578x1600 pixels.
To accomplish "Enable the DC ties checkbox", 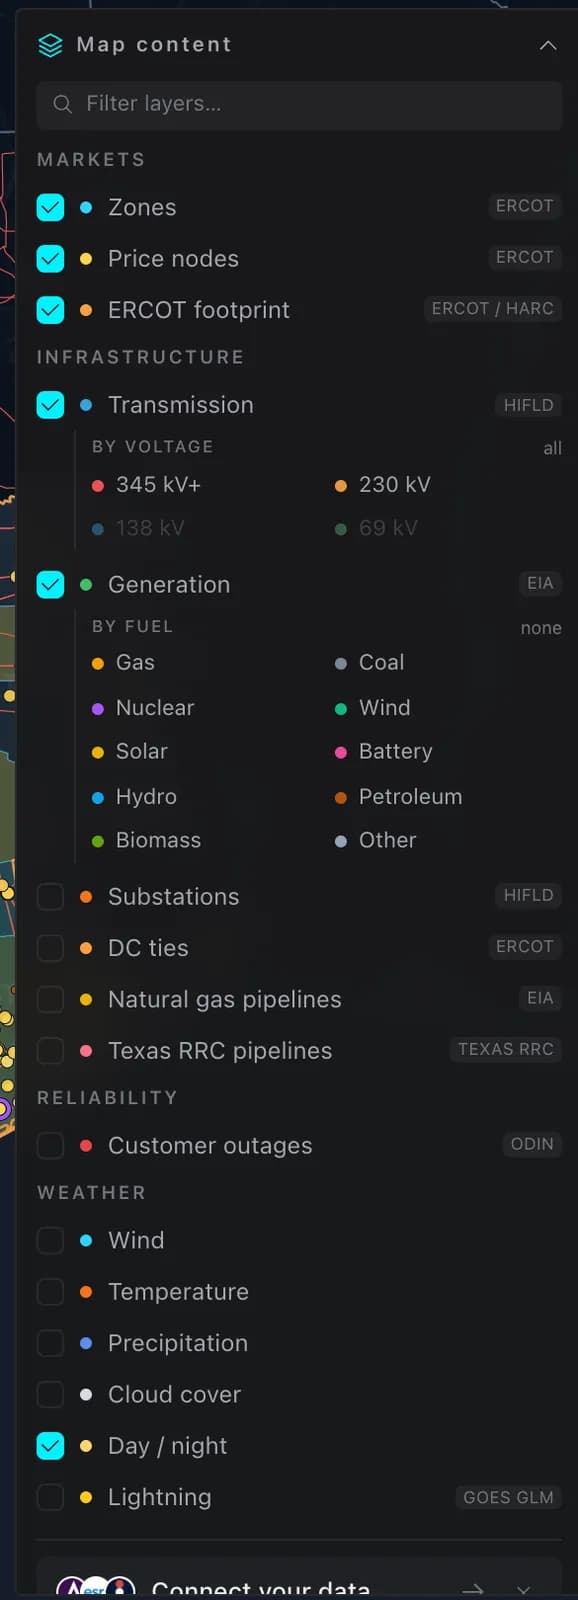I will (x=50, y=948).
